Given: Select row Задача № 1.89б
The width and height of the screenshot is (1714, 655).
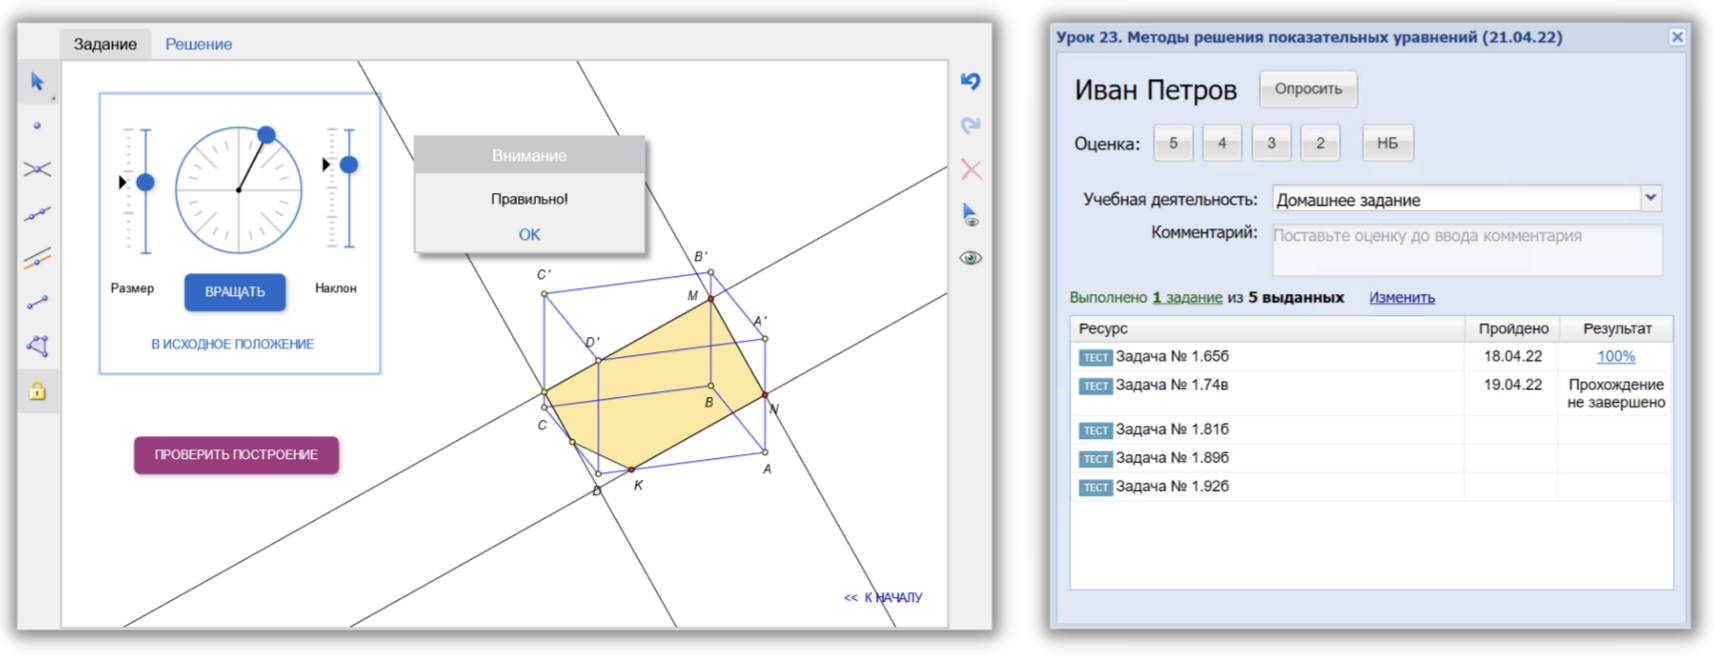Looking at the screenshot, I should [x=1371, y=458].
